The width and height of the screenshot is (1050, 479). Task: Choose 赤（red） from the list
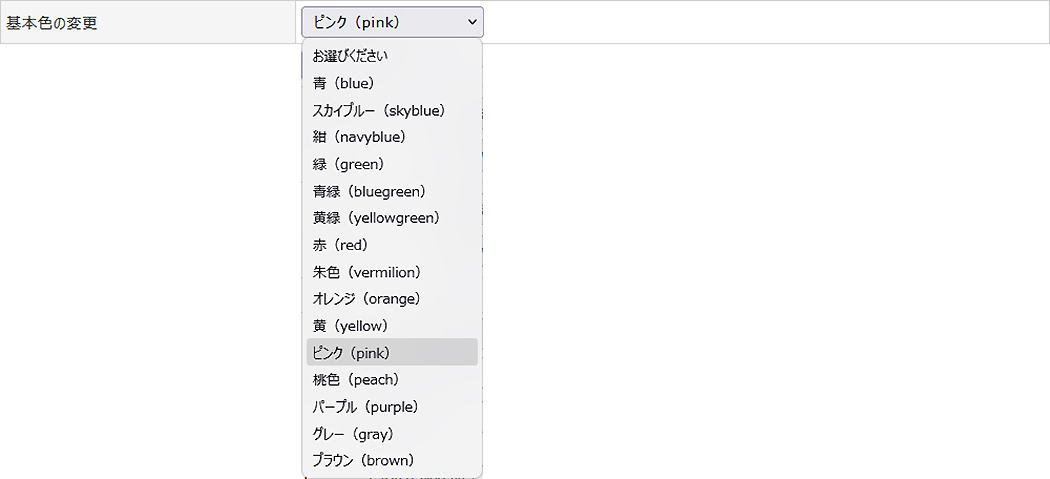pos(392,245)
